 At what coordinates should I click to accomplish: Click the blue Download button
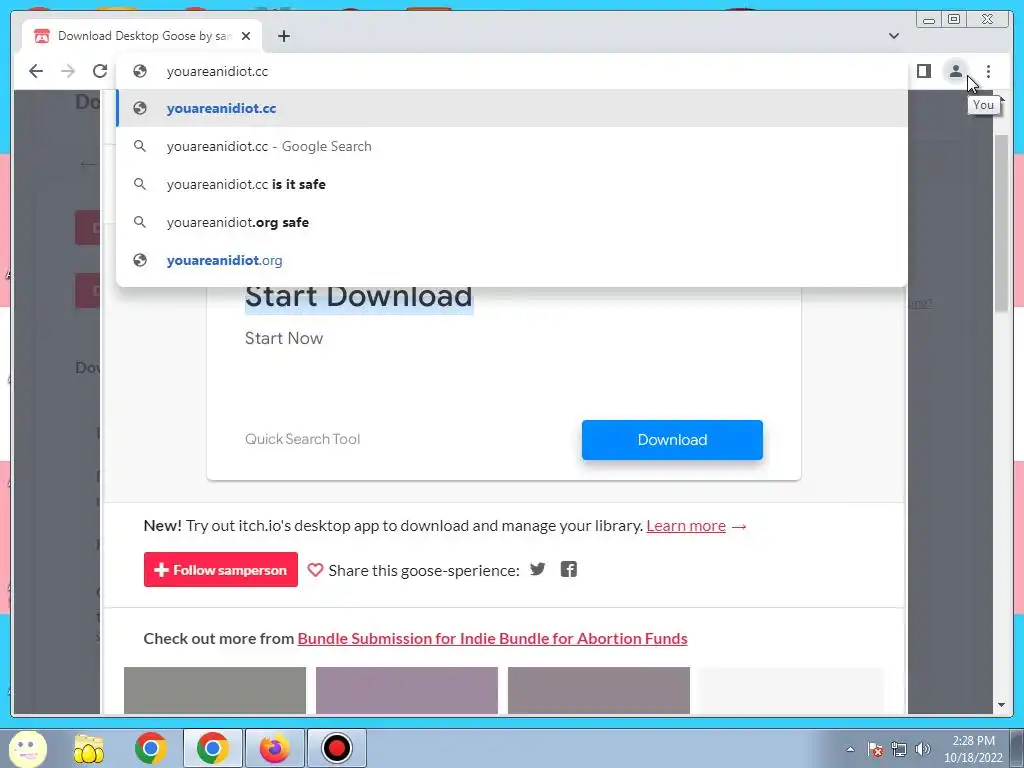[672, 440]
